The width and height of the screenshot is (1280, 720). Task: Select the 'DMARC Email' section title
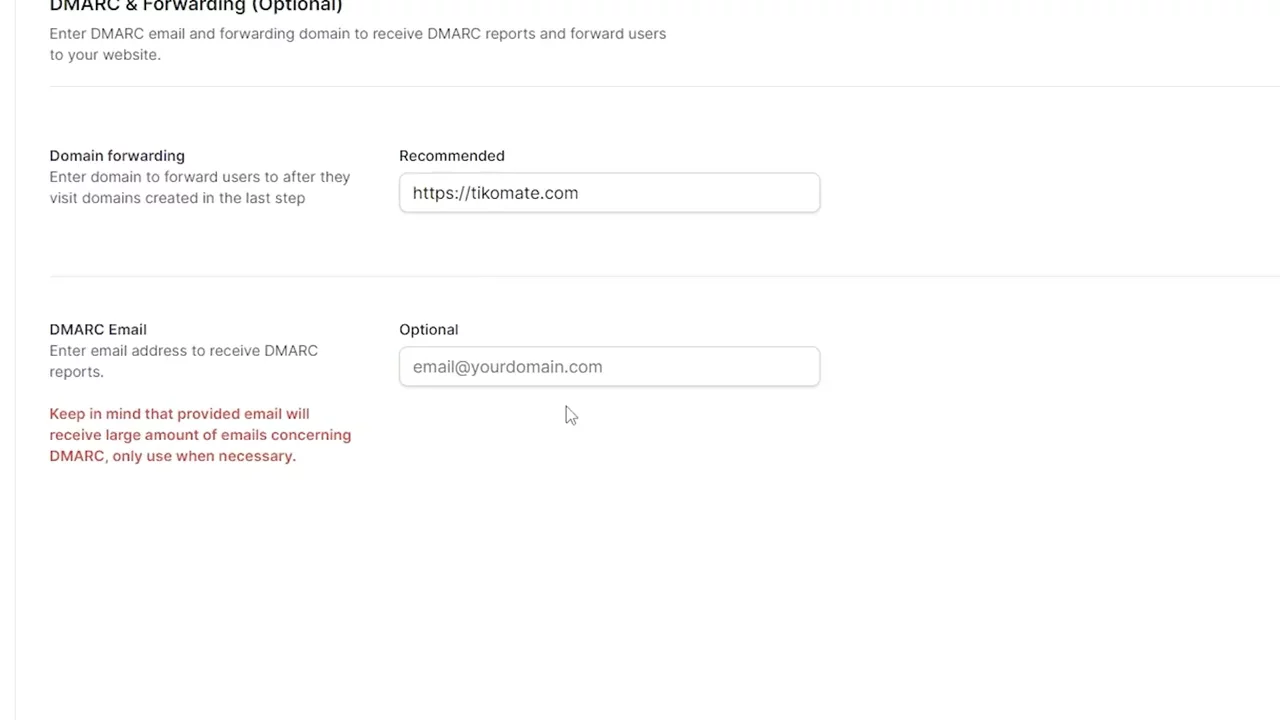pos(98,330)
